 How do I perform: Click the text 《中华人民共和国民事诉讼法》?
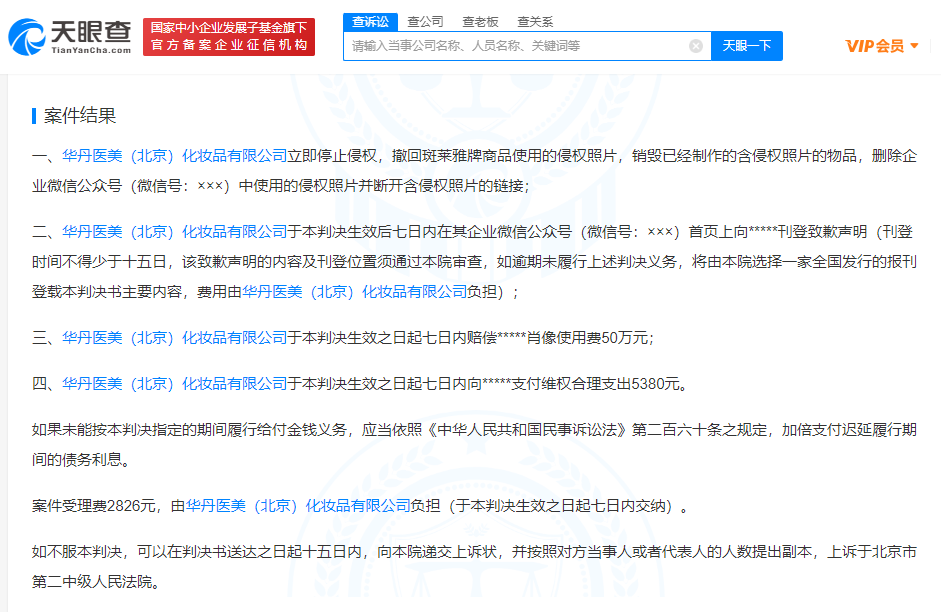pyautogui.click(x=526, y=430)
